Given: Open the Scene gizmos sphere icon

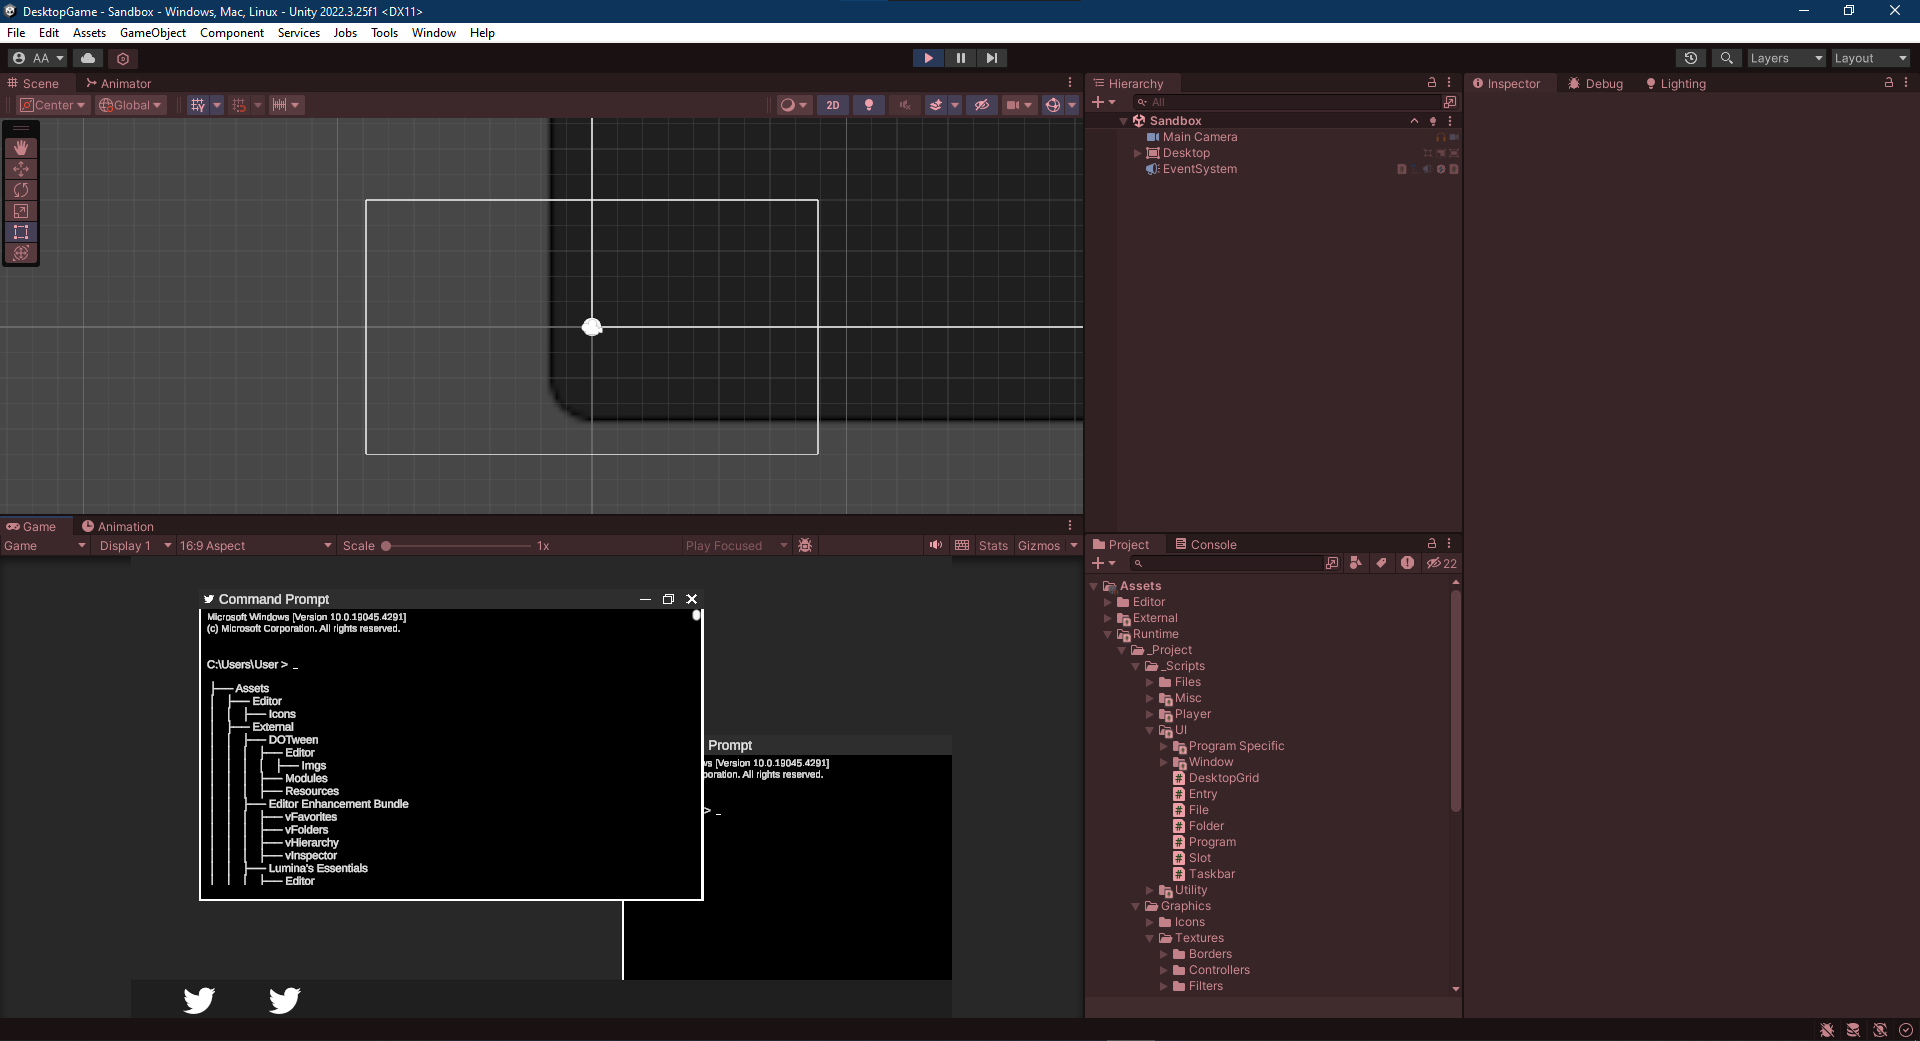Looking at the screenshot, I should (1052, 105).
